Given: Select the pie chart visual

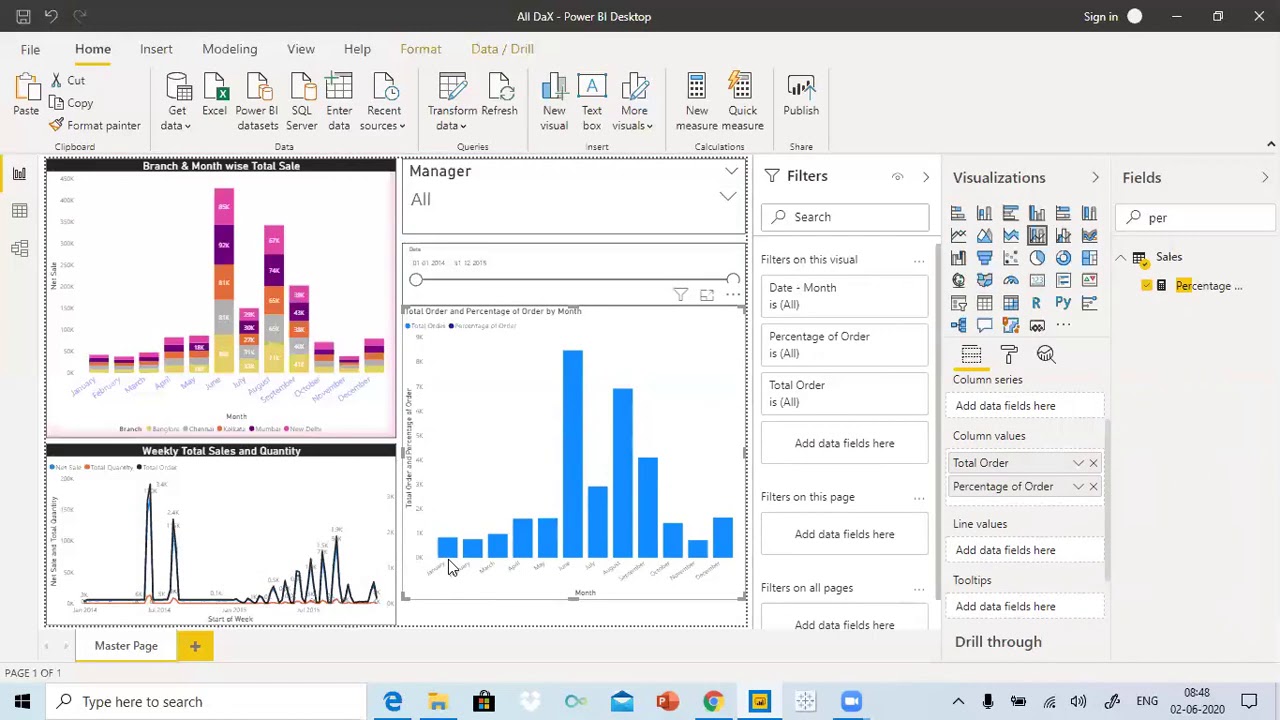Looking at the screenshot, I should tap(1037, 258).
